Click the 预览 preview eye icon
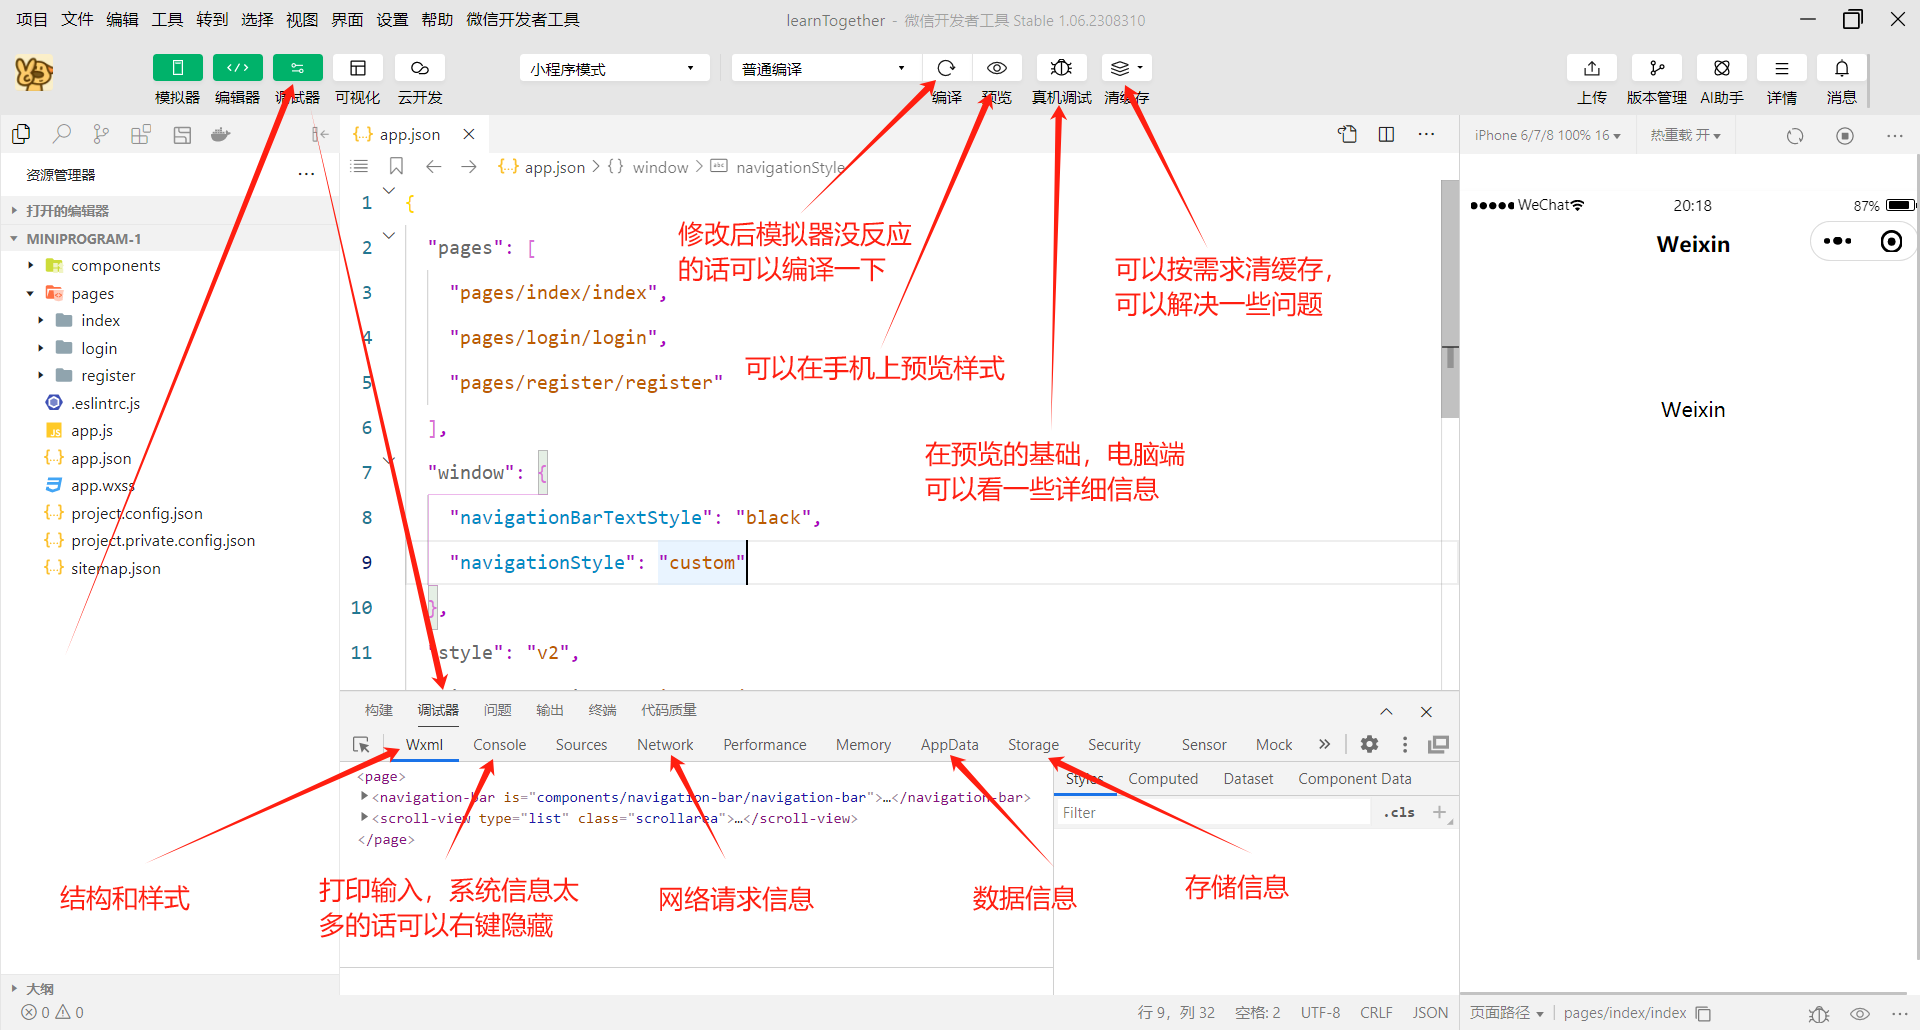Viewport: 1920px width, 1030px height. point(997,68)
